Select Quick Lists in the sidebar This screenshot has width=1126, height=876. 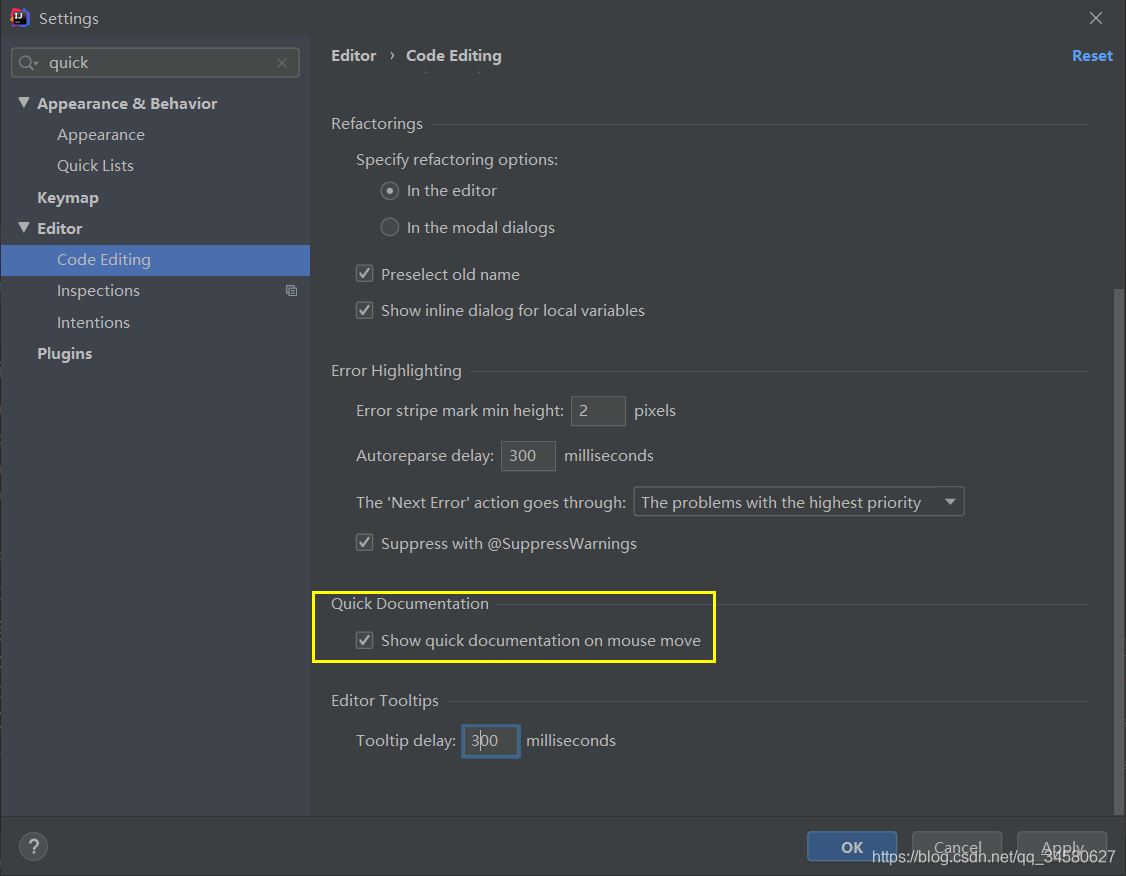[95, 166]
